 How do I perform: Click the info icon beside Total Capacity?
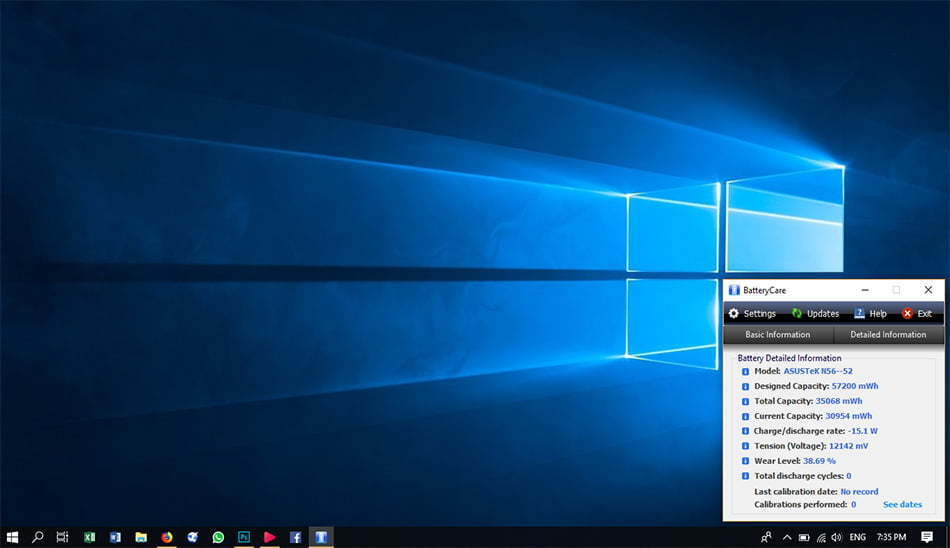[x=745, y=401]
